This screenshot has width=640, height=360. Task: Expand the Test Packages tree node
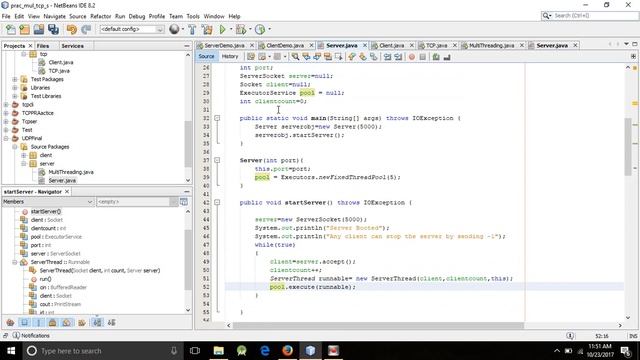[15, 79]
